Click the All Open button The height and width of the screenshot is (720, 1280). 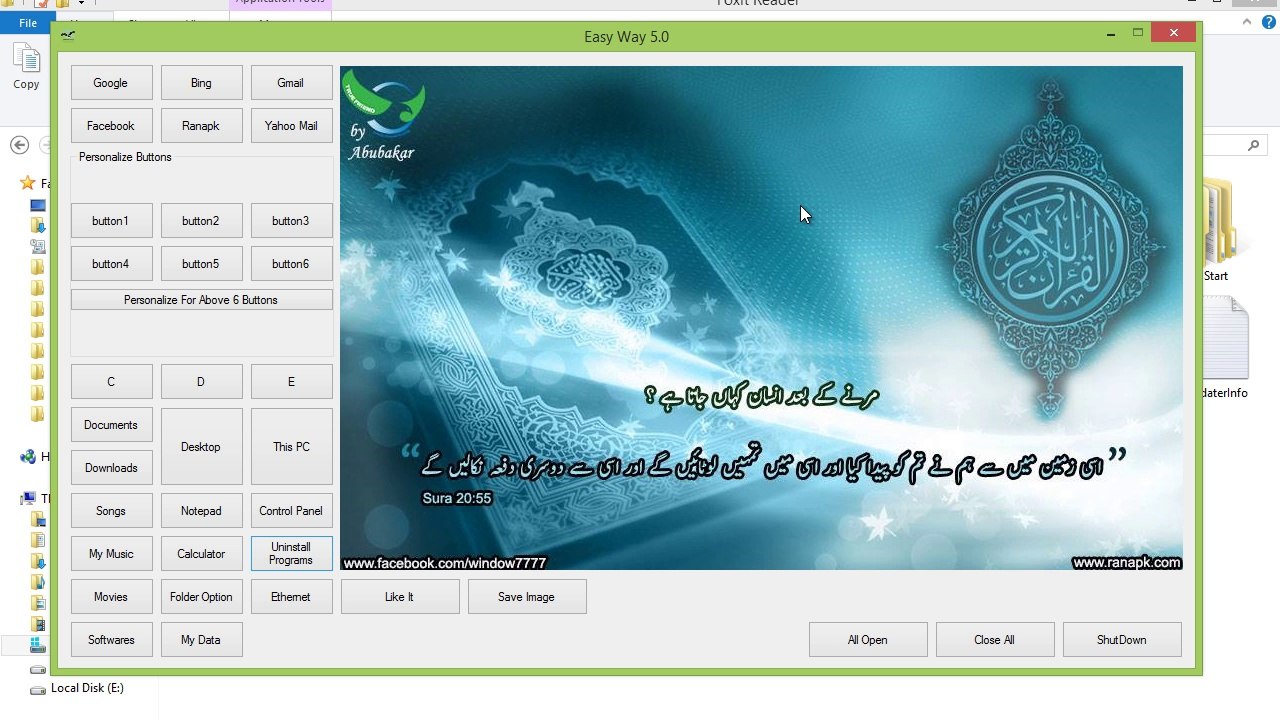(868, 640)
